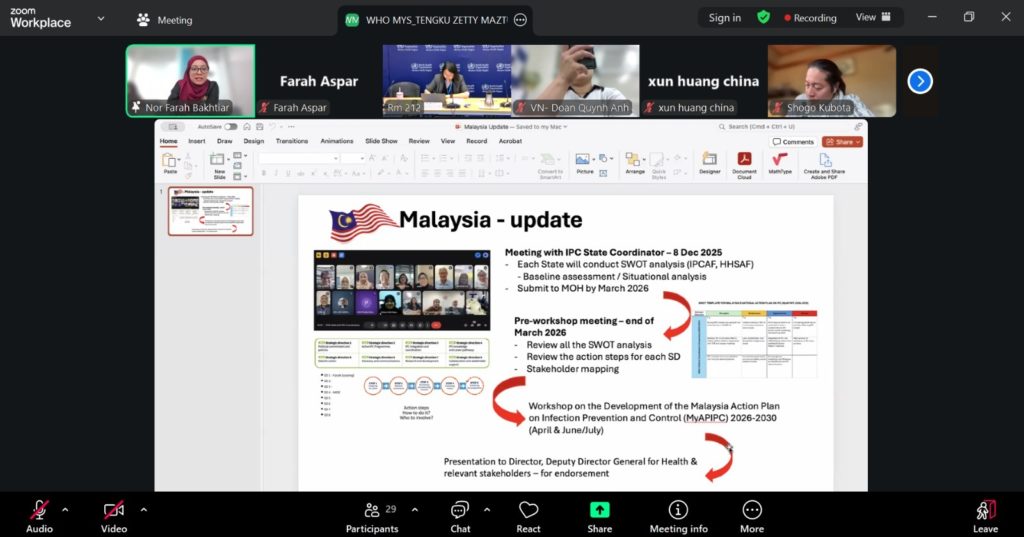Open the React emoji menu
The image size is (1024, 537).
tap(528, 514)
